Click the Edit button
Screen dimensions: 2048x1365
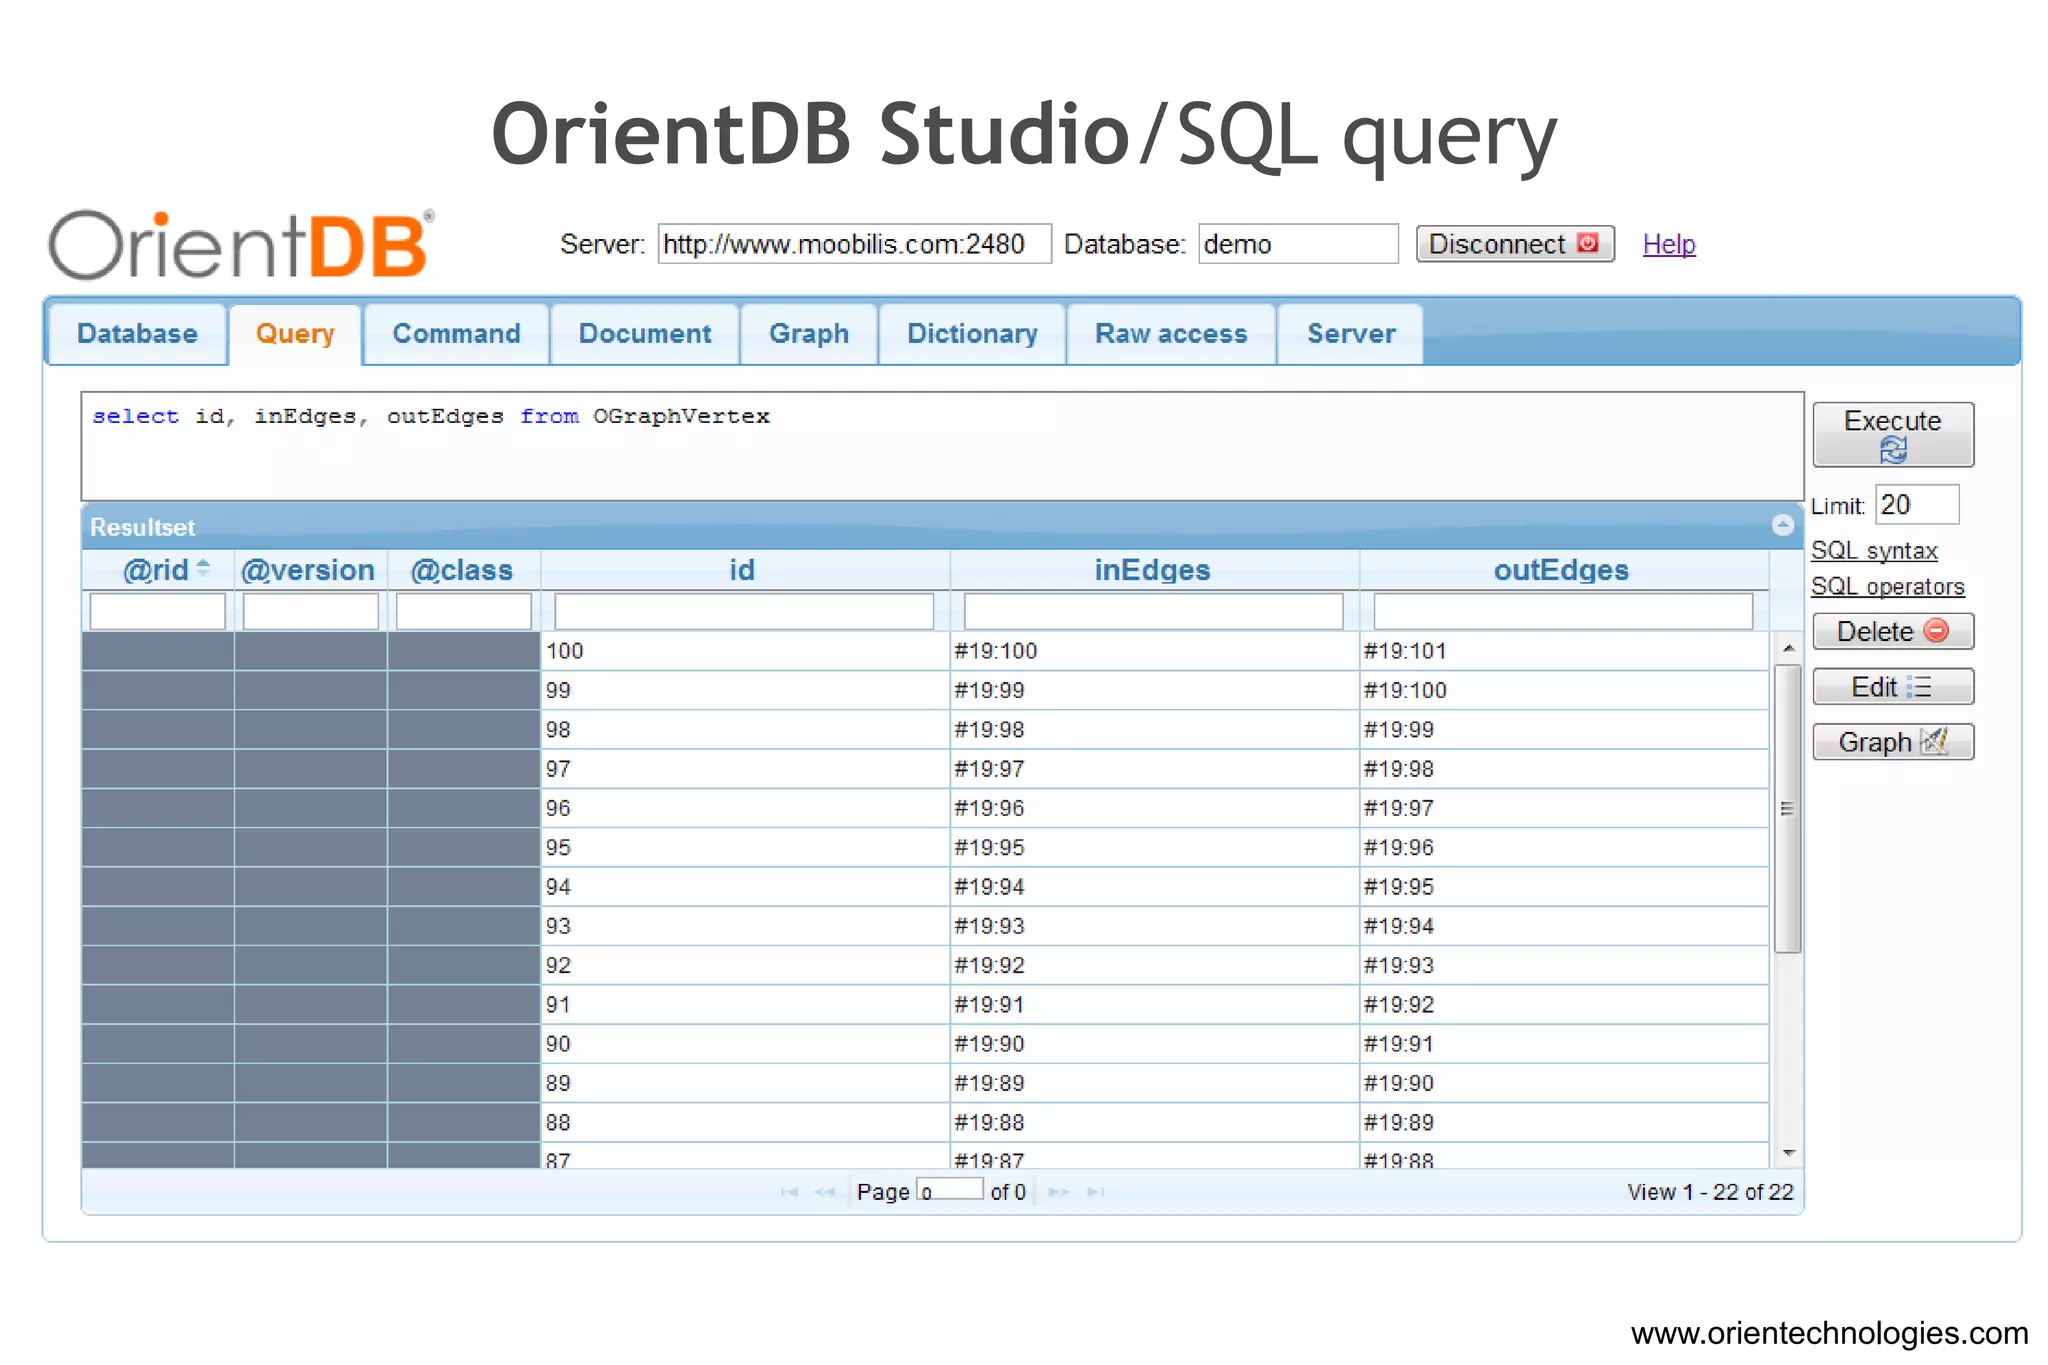1893,687
